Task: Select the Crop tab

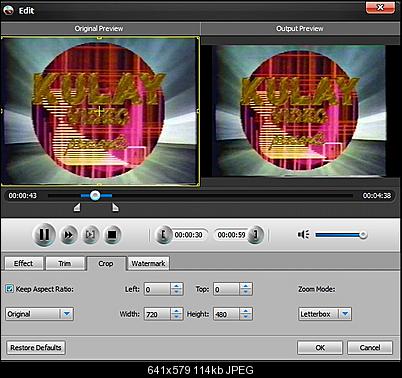Action: point(106,264)
